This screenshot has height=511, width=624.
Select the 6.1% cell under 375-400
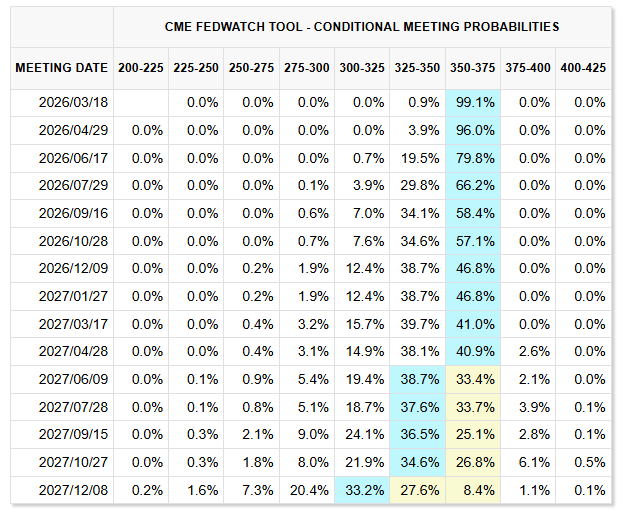[529, 462]
